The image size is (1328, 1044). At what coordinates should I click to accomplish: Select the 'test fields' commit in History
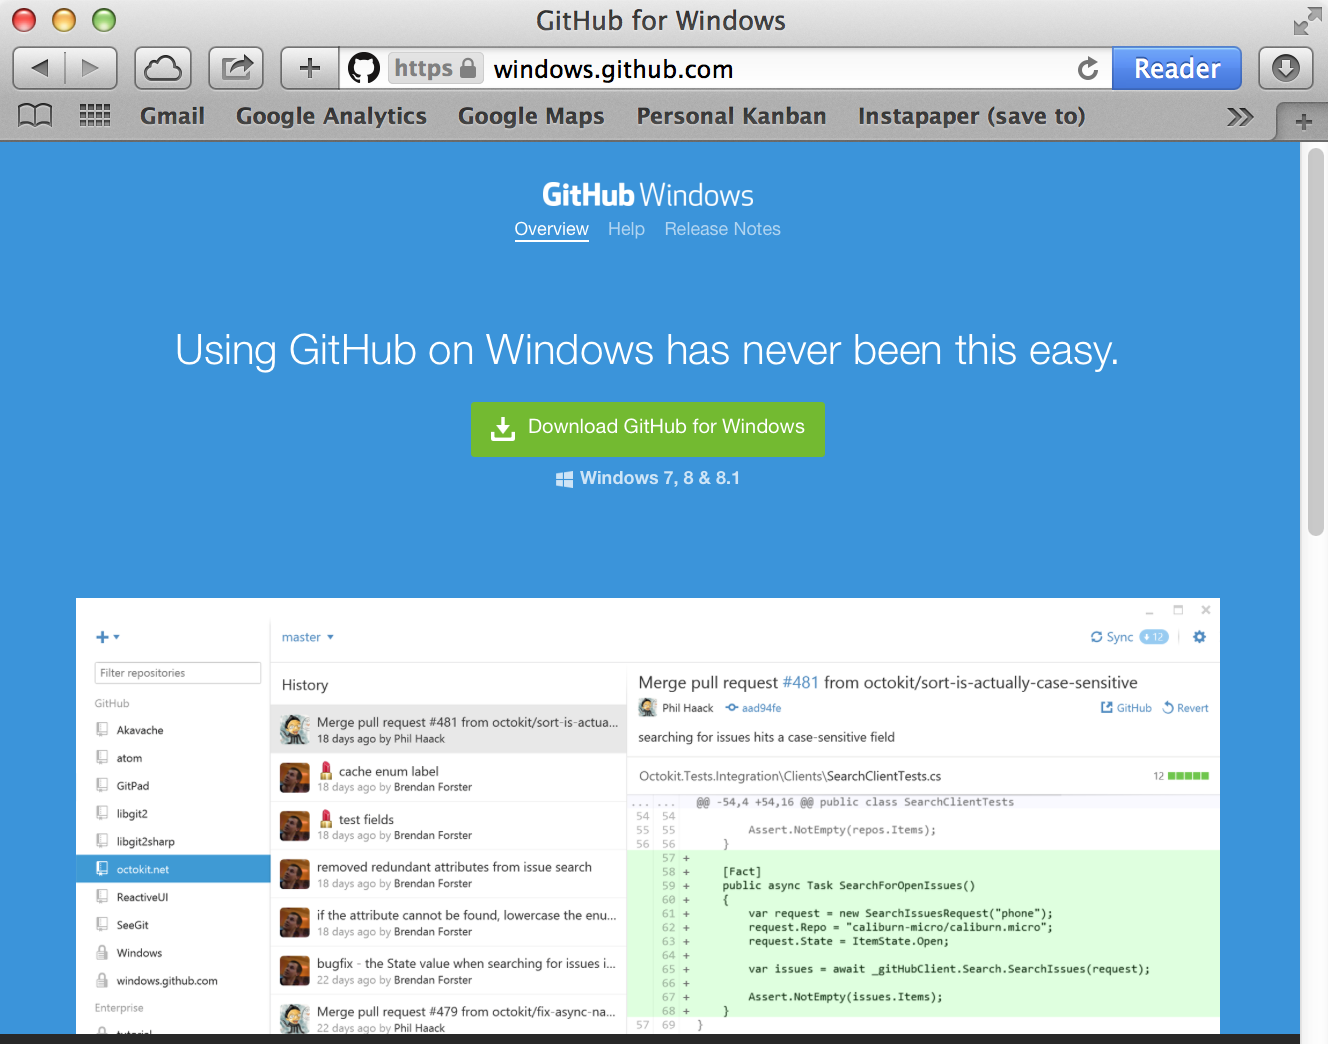coord(448,826)
